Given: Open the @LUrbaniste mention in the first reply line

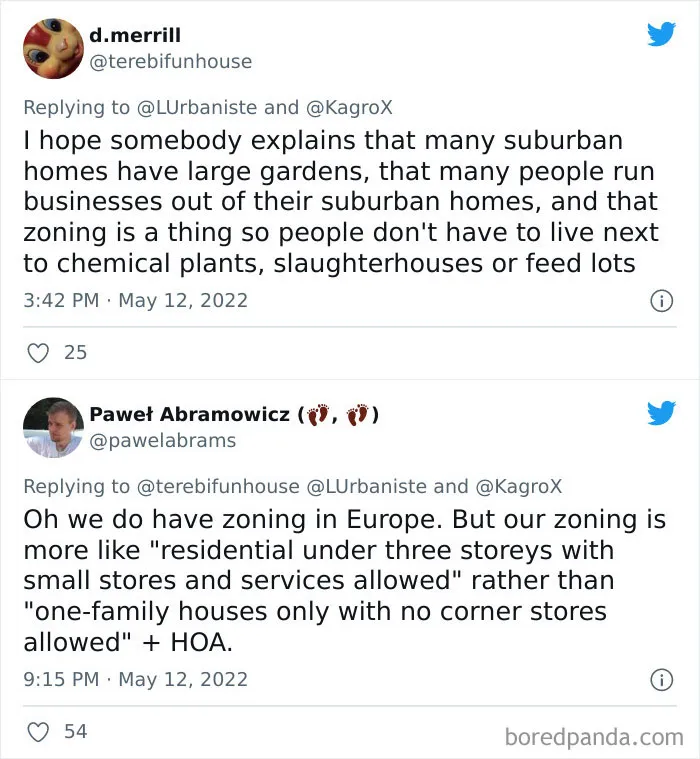Looking at the screenshot, I should [197, 107].
